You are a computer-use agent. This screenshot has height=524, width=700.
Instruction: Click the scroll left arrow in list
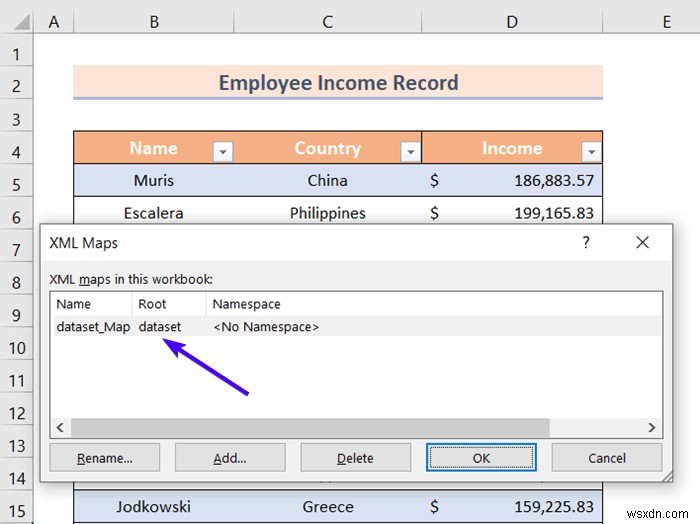click(60, 427)
